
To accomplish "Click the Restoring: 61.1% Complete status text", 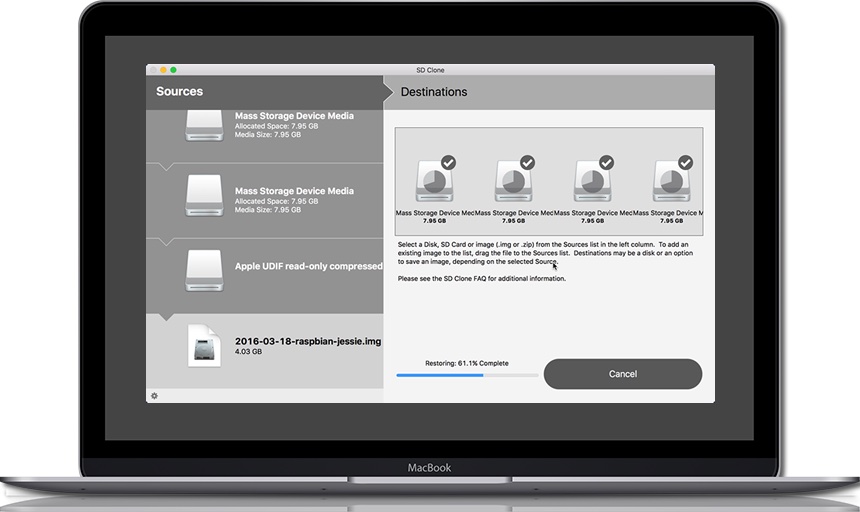I will click(467, 363).
